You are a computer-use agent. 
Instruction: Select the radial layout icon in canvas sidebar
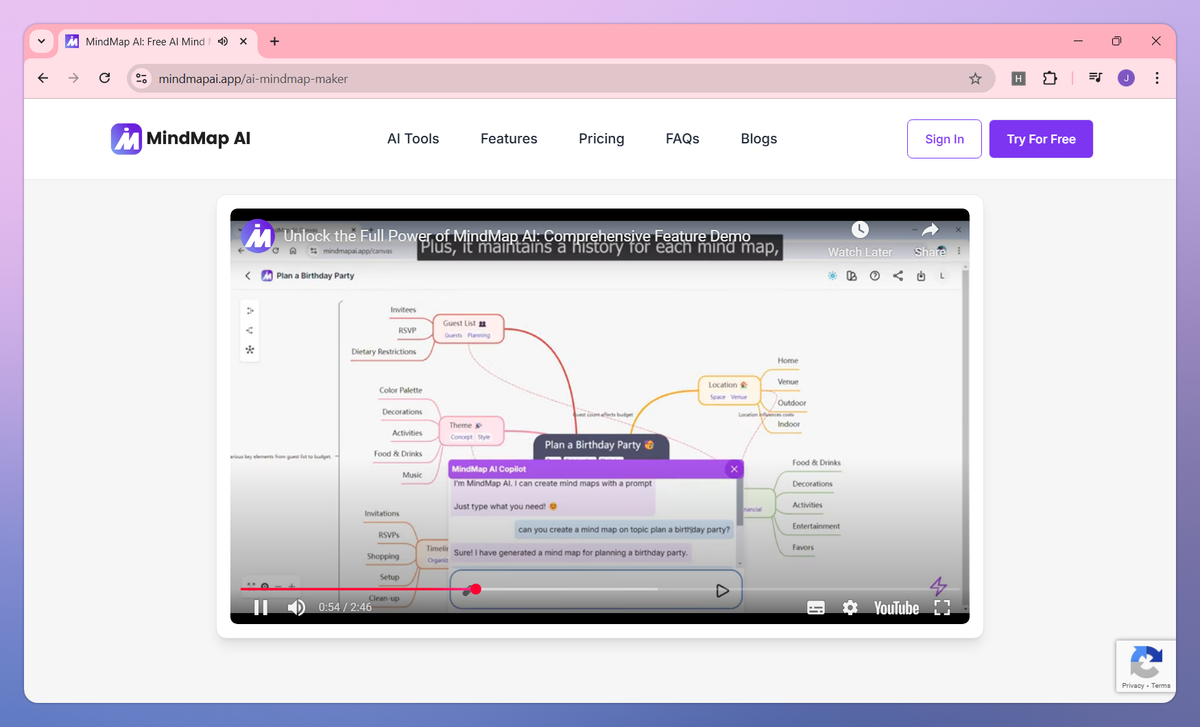(x=249, y=347)
